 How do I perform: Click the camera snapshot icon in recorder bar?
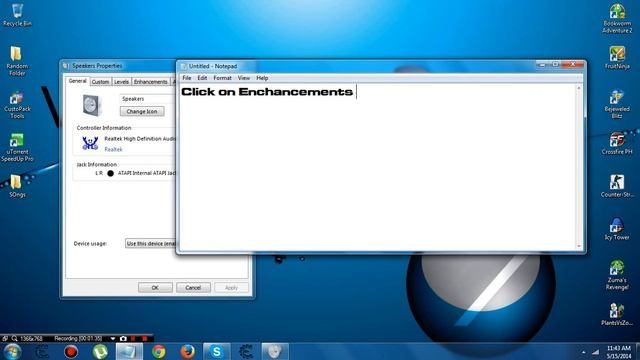[x=123, y=338]
